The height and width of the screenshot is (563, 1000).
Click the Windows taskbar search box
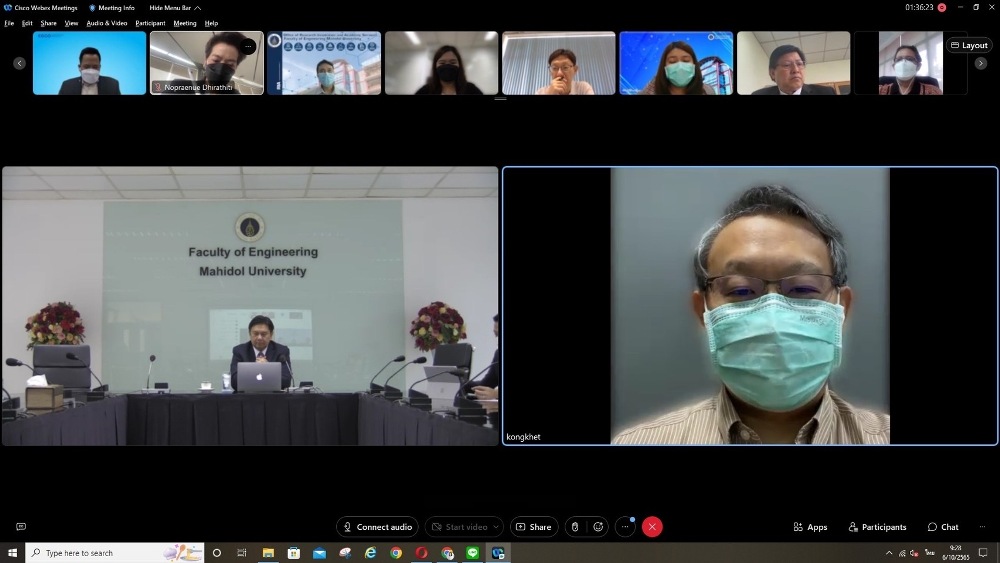click(x=110, y=553)
